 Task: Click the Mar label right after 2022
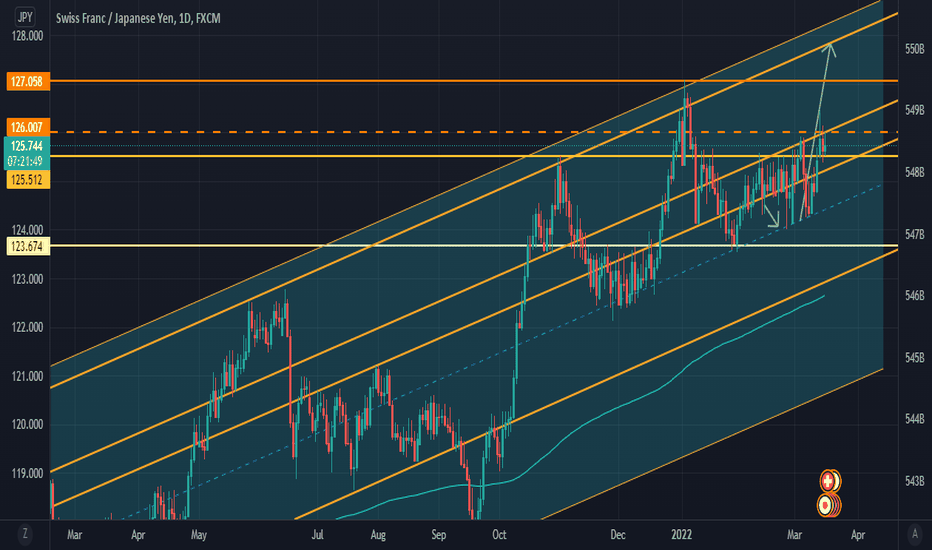click(x=794, y=535)
